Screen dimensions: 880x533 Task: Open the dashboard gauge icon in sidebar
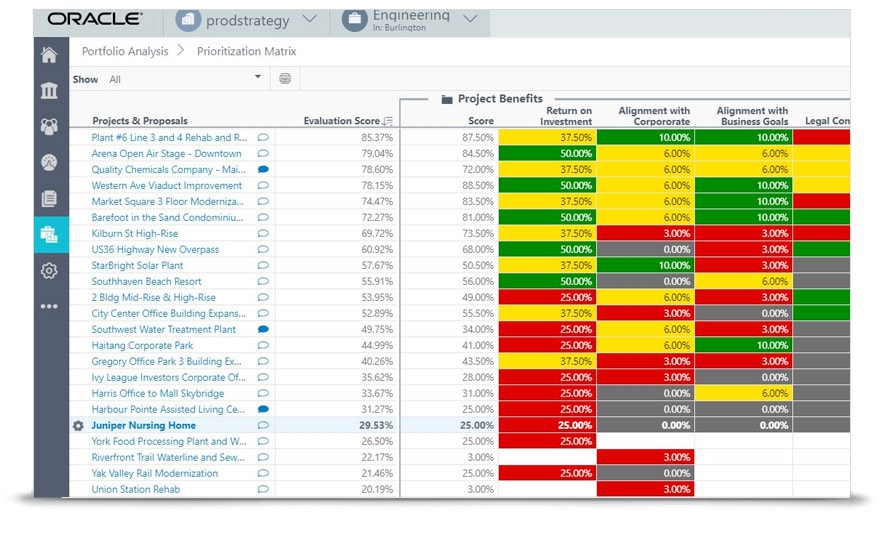(49, 162)
